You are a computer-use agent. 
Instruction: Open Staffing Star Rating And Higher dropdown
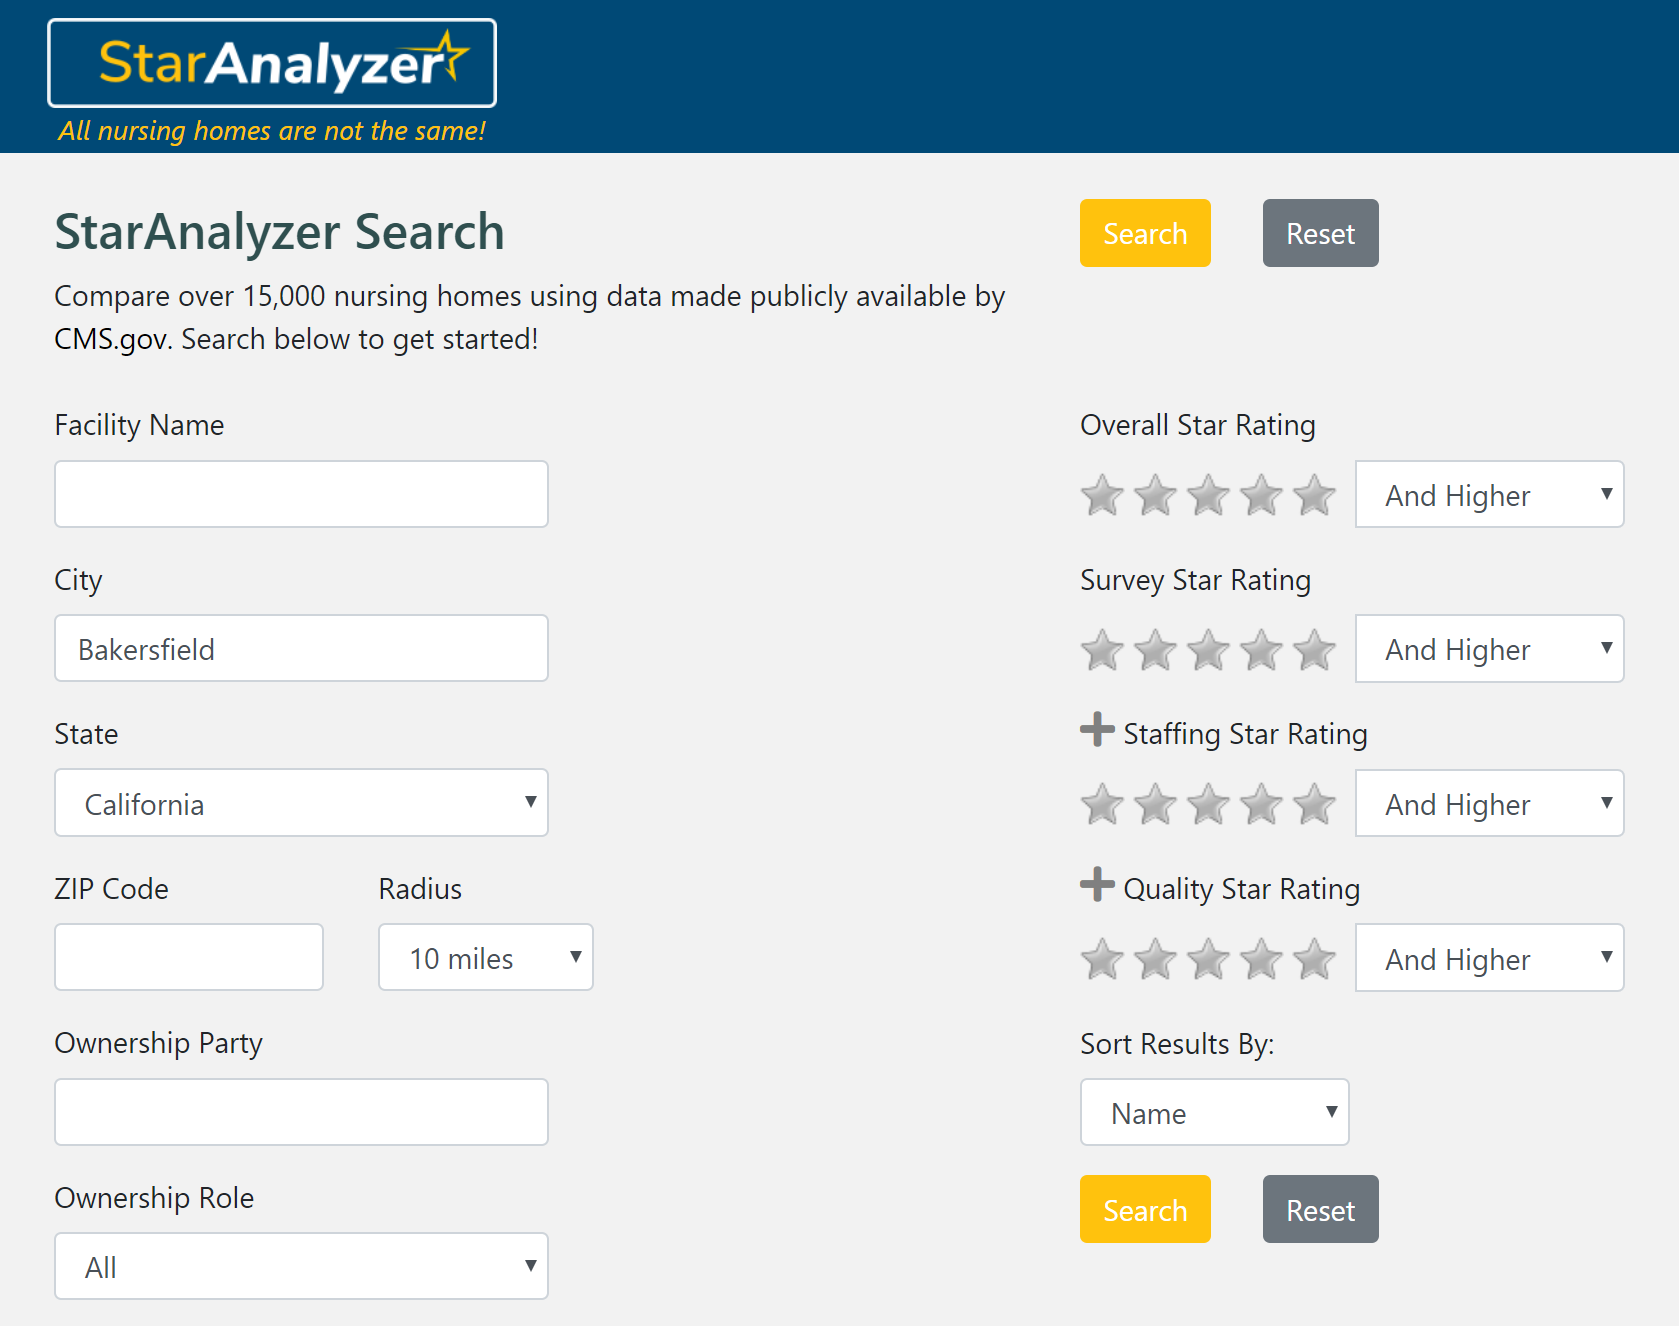click(1489, 803)
